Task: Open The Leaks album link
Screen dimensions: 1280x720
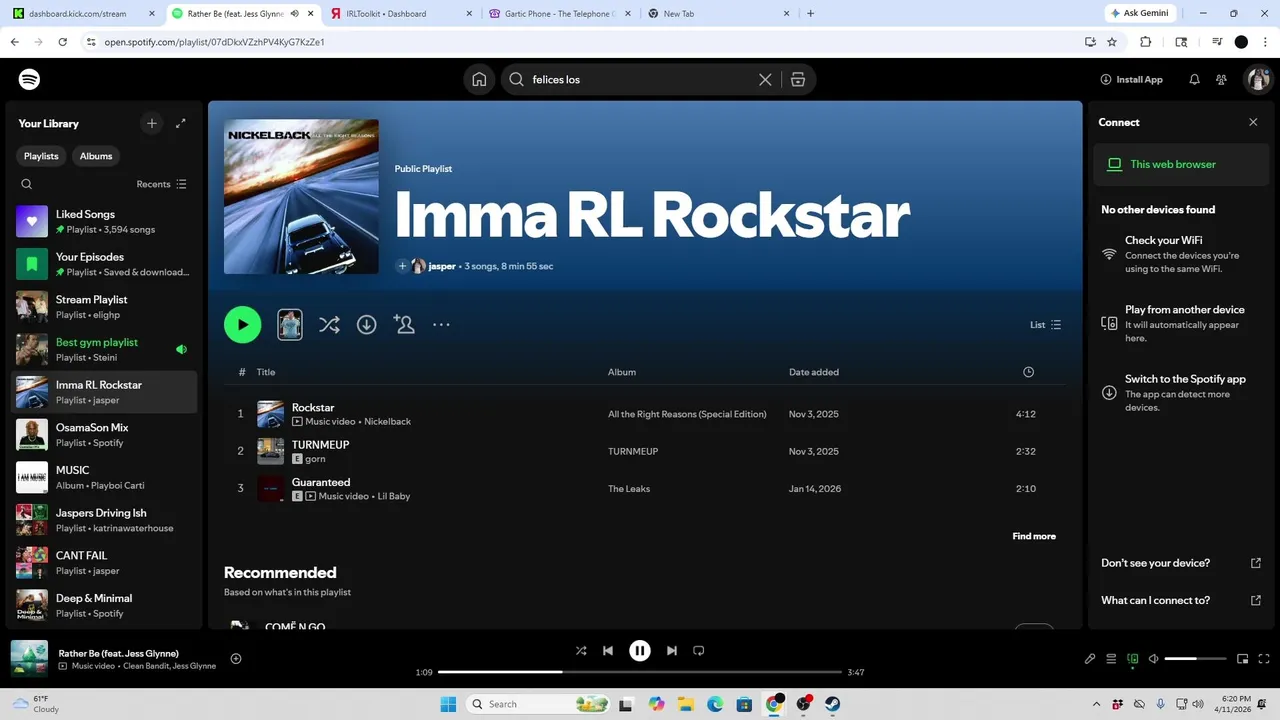Action: (629, 489)
